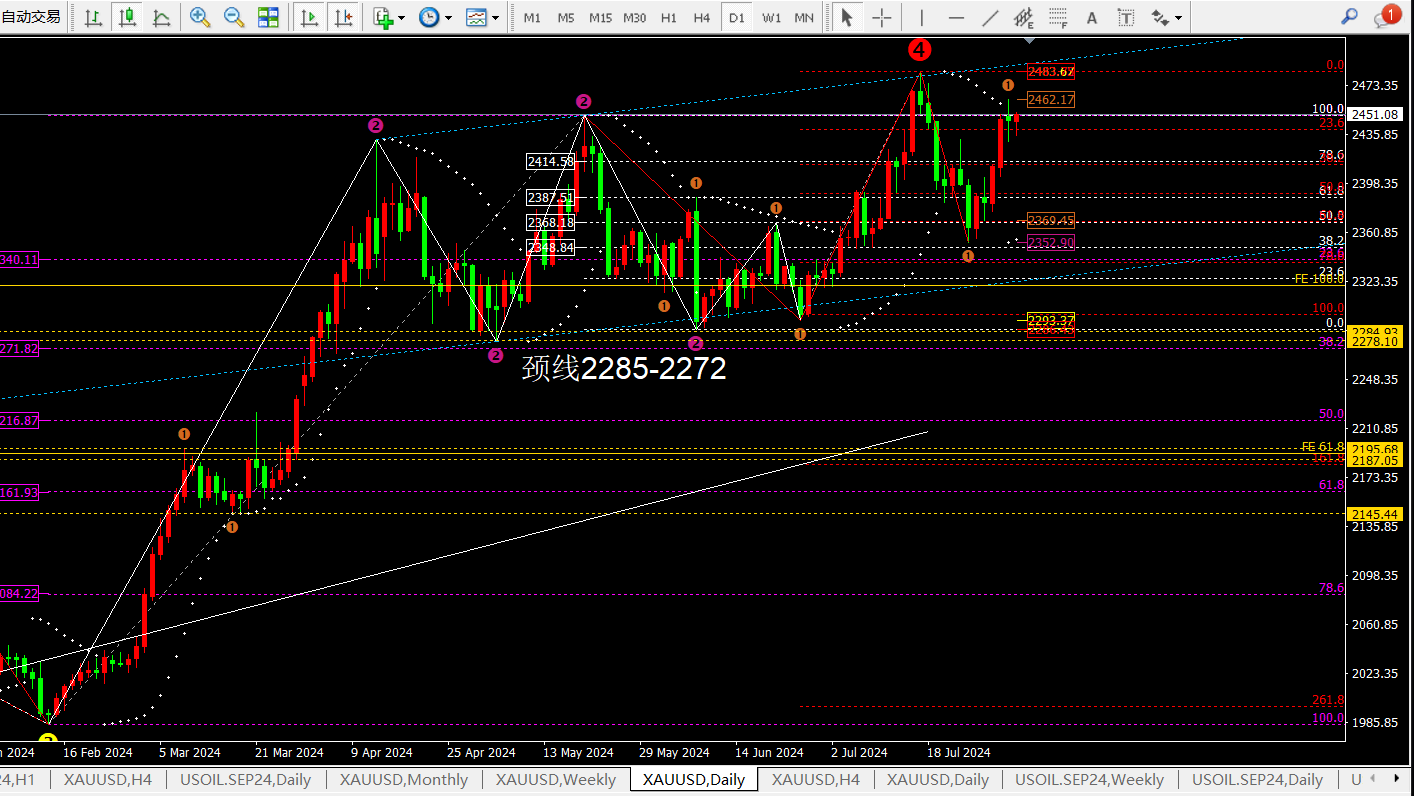Open the indicators list icon with green plus
This screenshot has height=796, width=1414.
(x=382, y=17)
